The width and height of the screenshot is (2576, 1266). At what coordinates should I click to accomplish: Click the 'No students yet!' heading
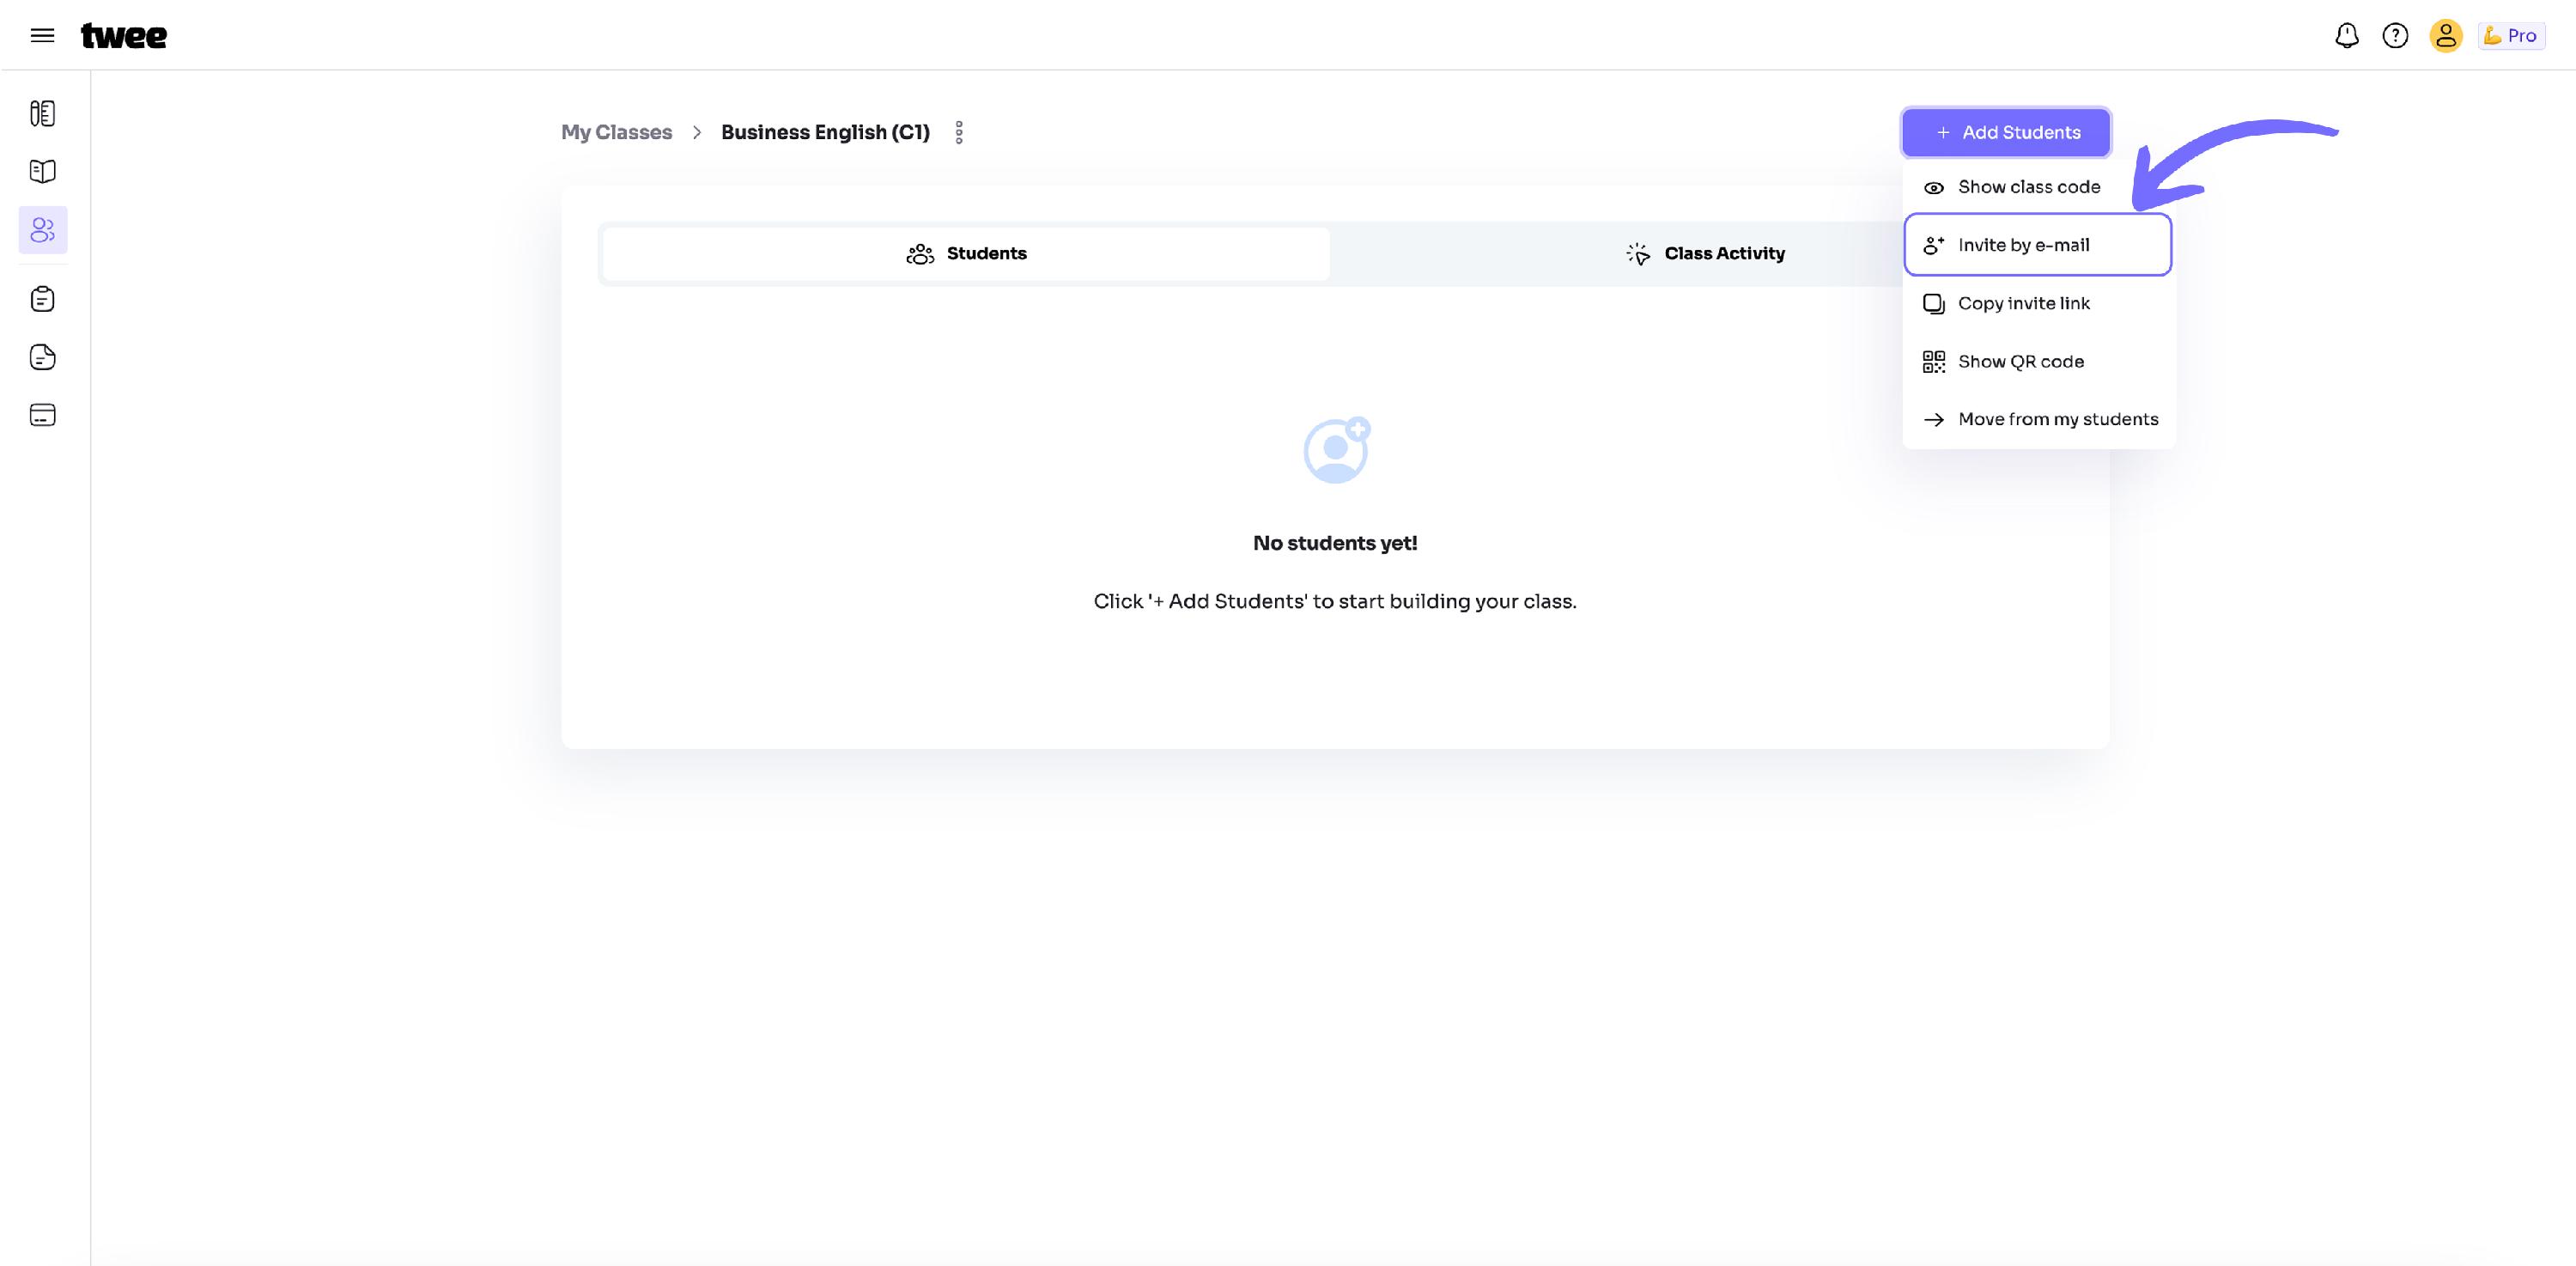click(1335, 543)
